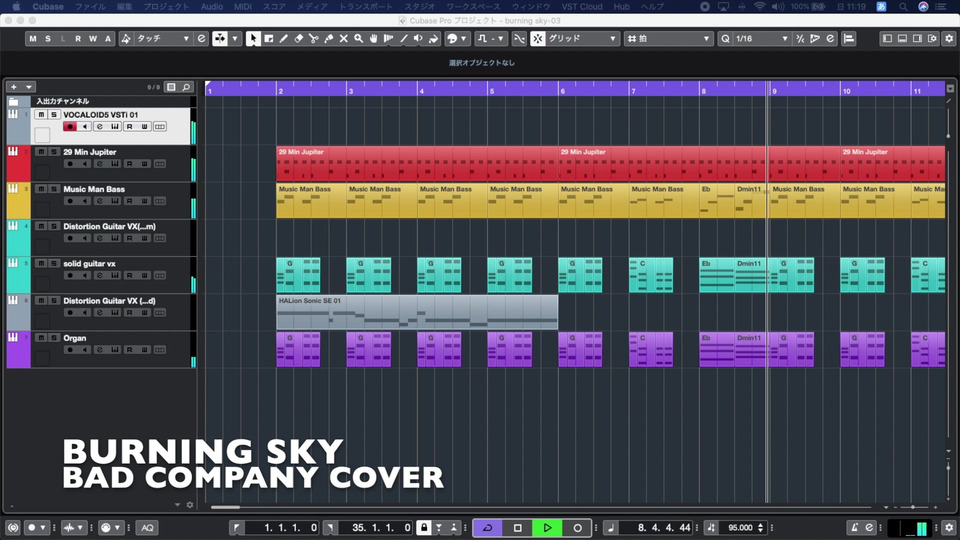Viewport: 960px width, 540px height.
Task: Select the Line tool
Action: (x=403, y=39)
